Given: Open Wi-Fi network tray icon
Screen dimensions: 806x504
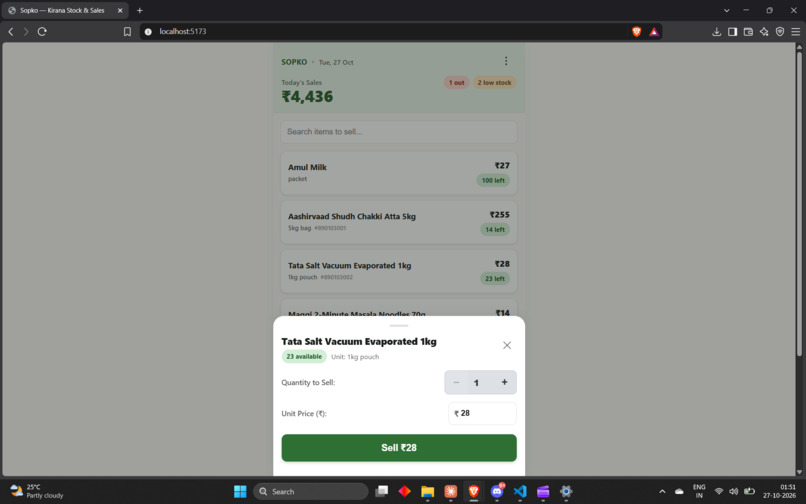Looking at the screenshot, I should [719, 492].
